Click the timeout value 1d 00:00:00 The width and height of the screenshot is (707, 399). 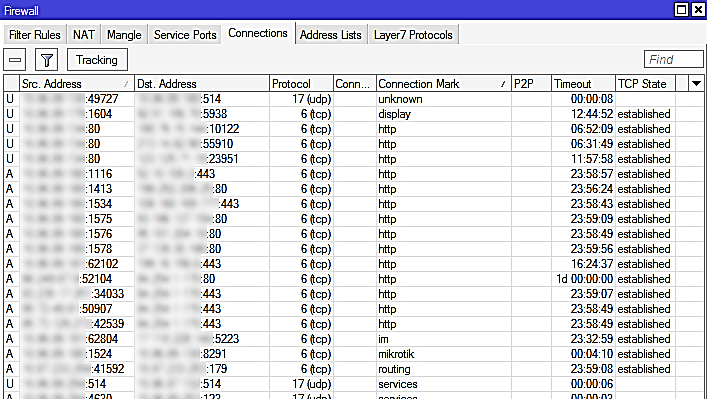[584, 279]
